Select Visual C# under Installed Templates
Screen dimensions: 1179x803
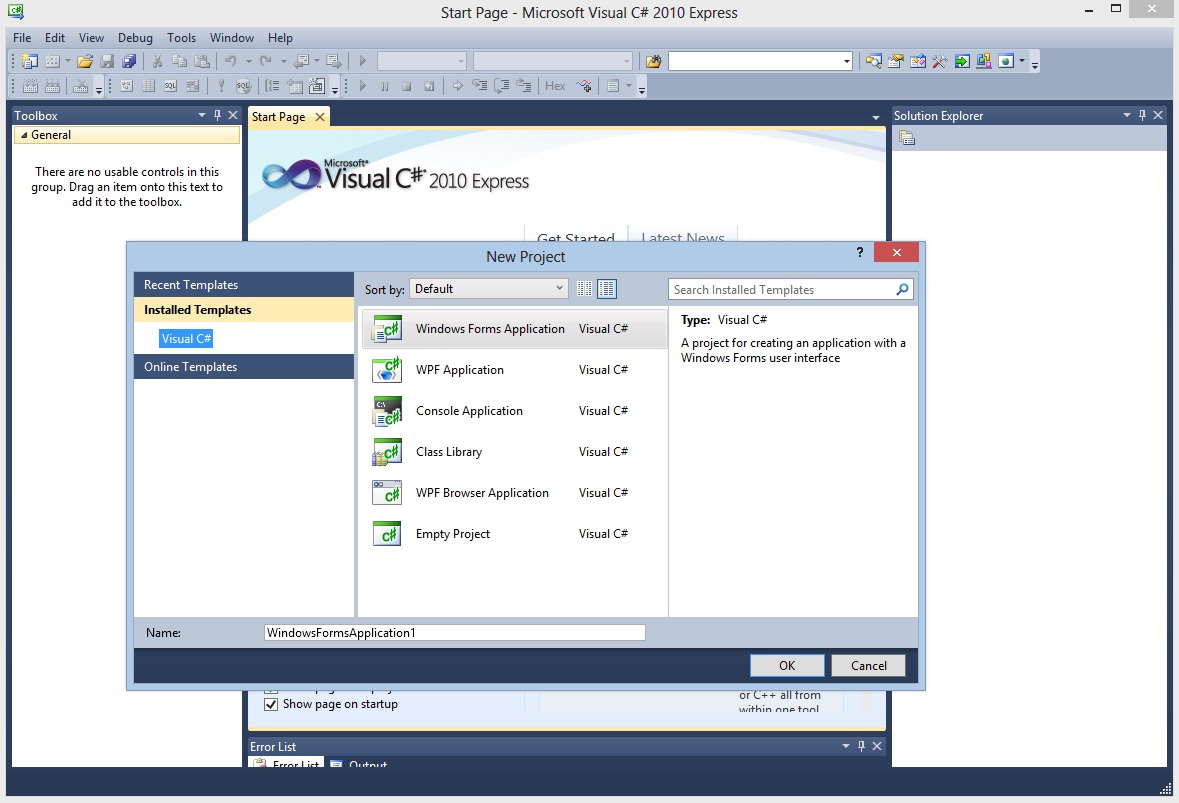tap(186, 339)
